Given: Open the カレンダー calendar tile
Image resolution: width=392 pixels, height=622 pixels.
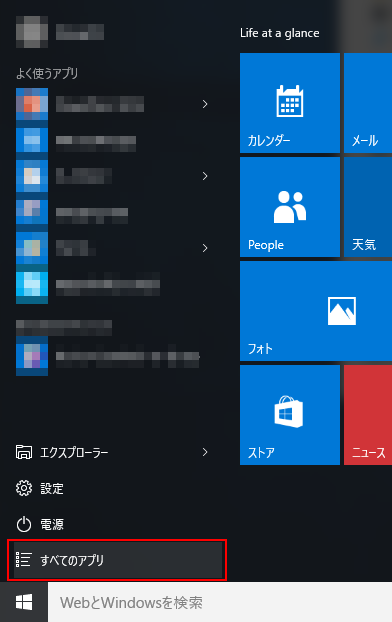Looking at the screenshot, I should pyautogui.click(x=290, y=103).
